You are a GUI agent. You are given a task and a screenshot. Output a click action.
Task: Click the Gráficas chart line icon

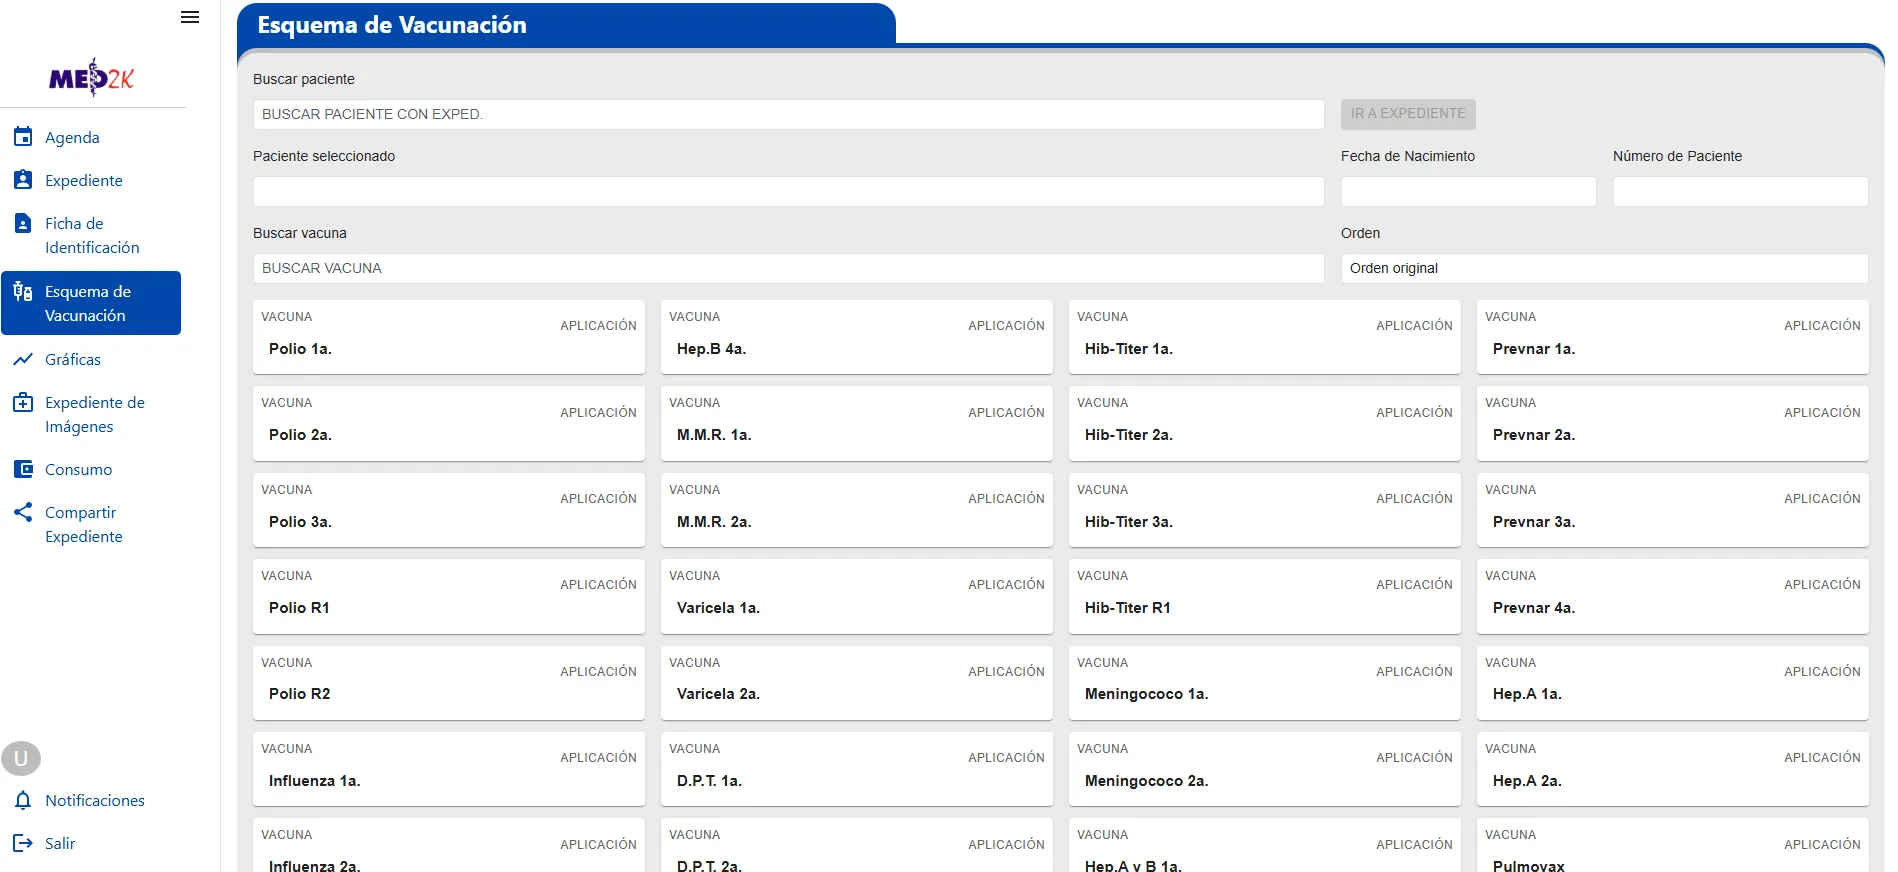tap(23, 359)
